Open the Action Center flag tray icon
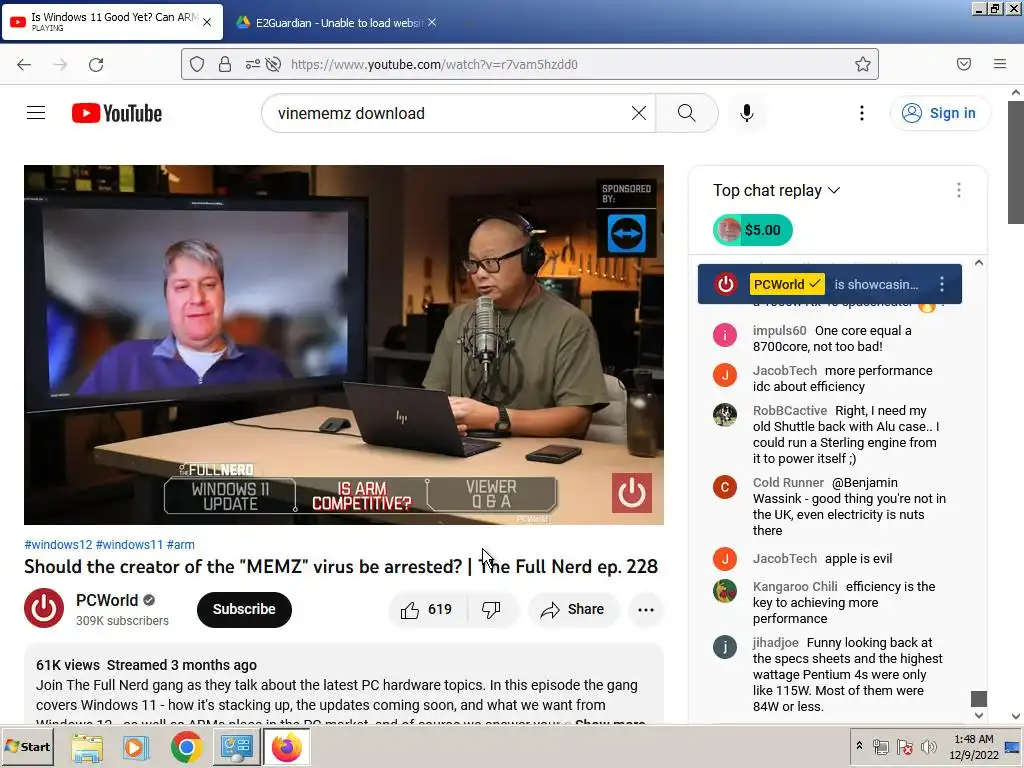 904,746
